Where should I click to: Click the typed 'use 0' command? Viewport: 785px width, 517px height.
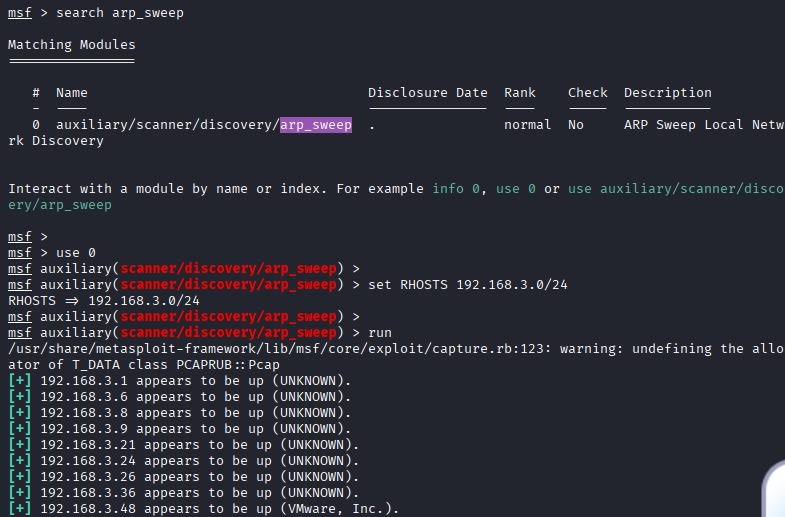pyautogui.click(x=76, y=253)
